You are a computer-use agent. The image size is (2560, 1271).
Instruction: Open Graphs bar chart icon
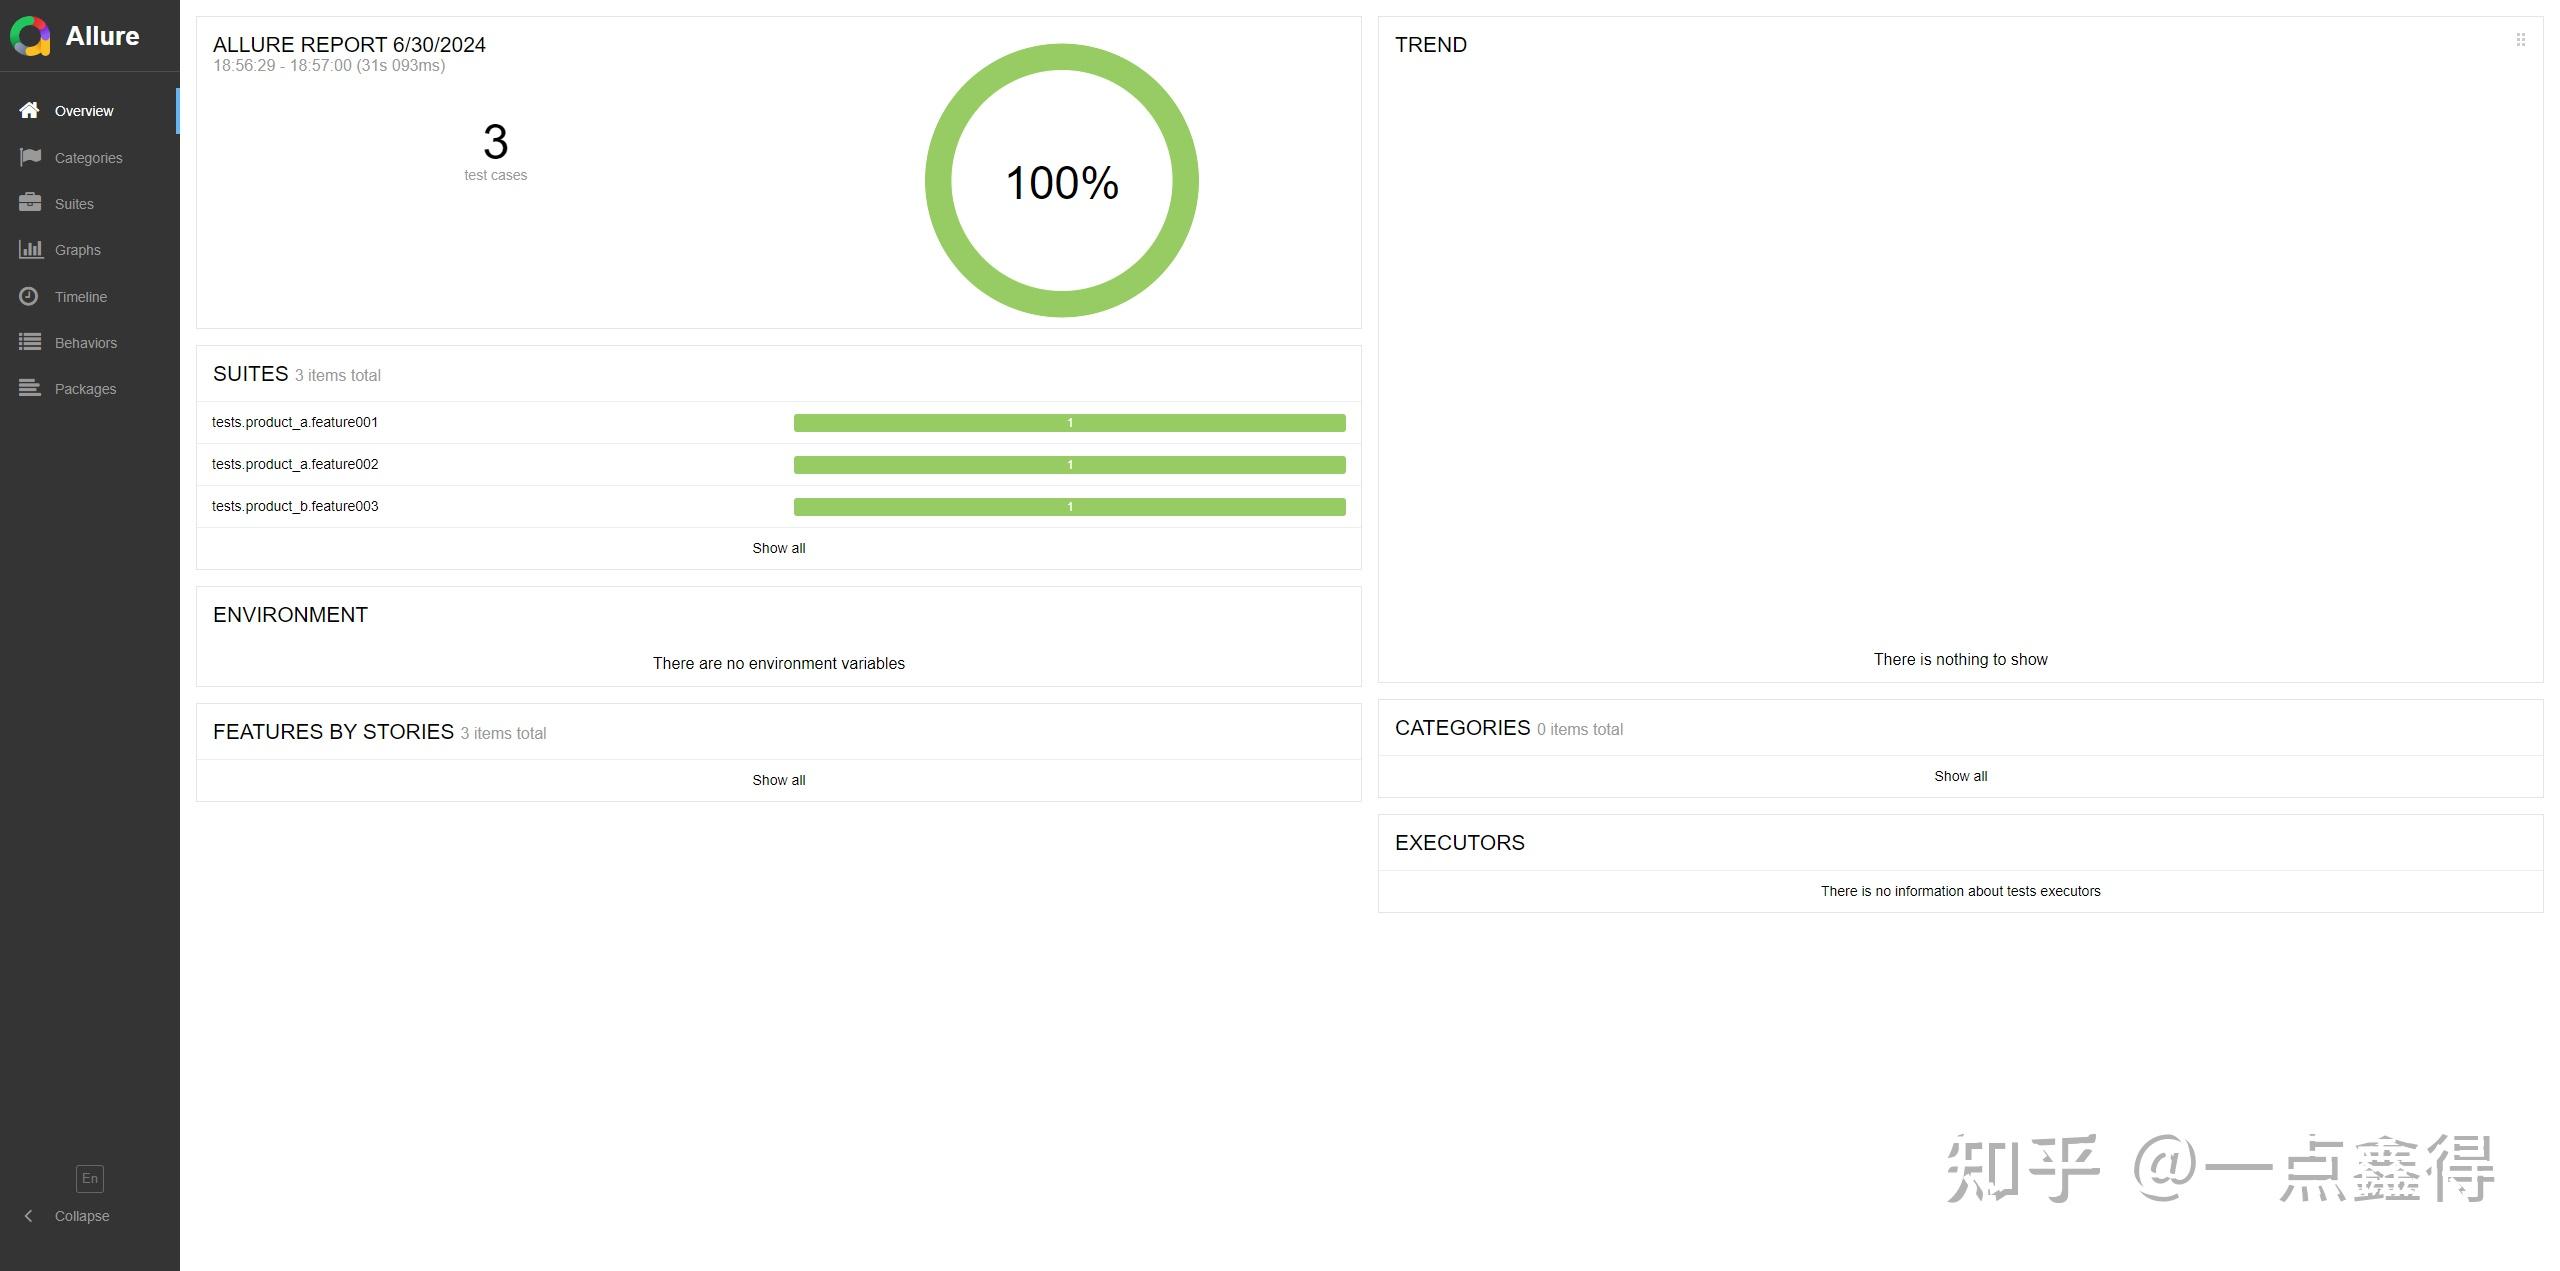click(x=30, y=249)
